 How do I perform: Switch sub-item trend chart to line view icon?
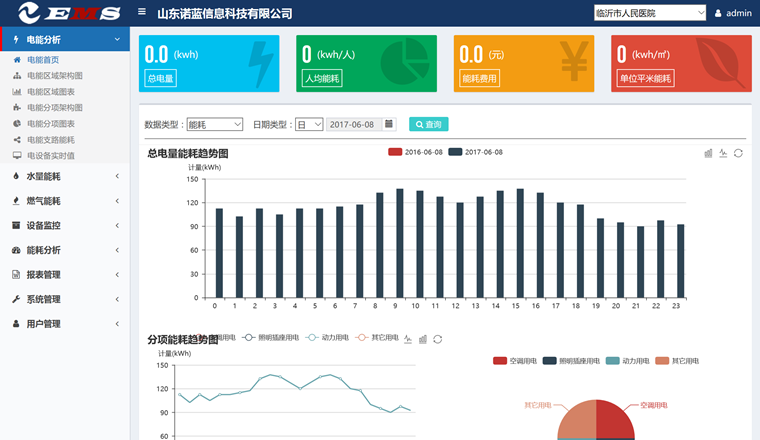pyautogui.click(x=408, y=339)
